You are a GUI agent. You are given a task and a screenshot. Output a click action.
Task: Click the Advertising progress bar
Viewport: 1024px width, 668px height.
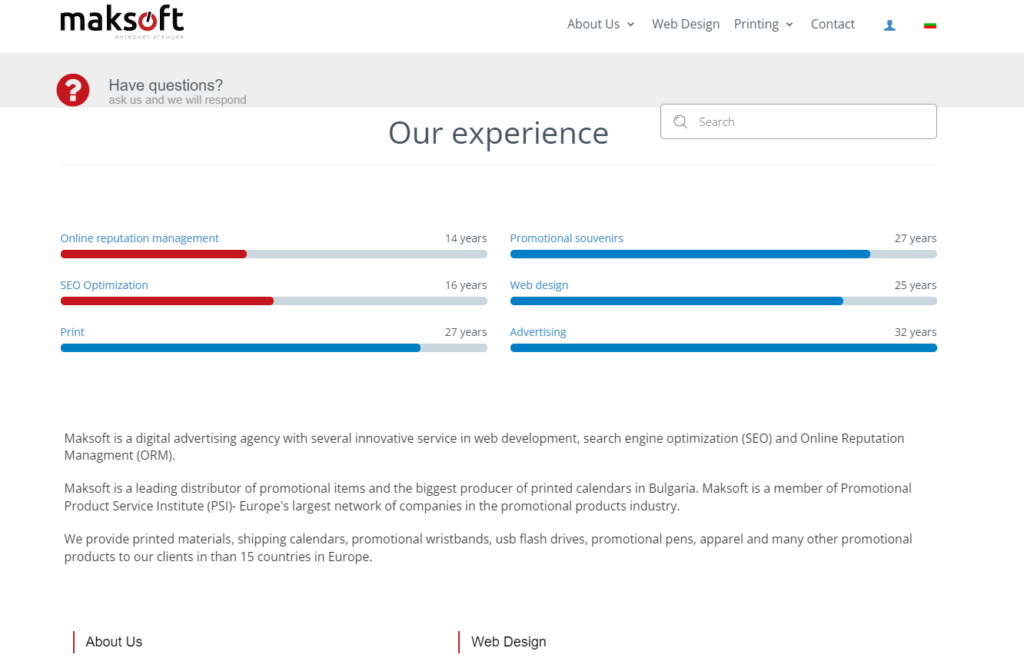pos(723,348)
